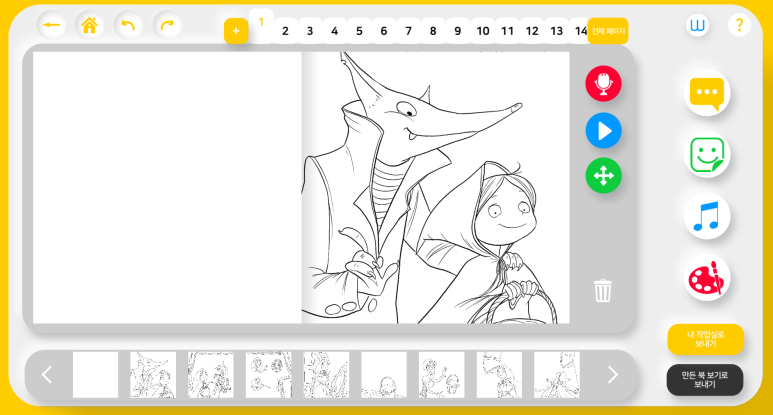Switch to page tab 2

[x=285, y=31]
